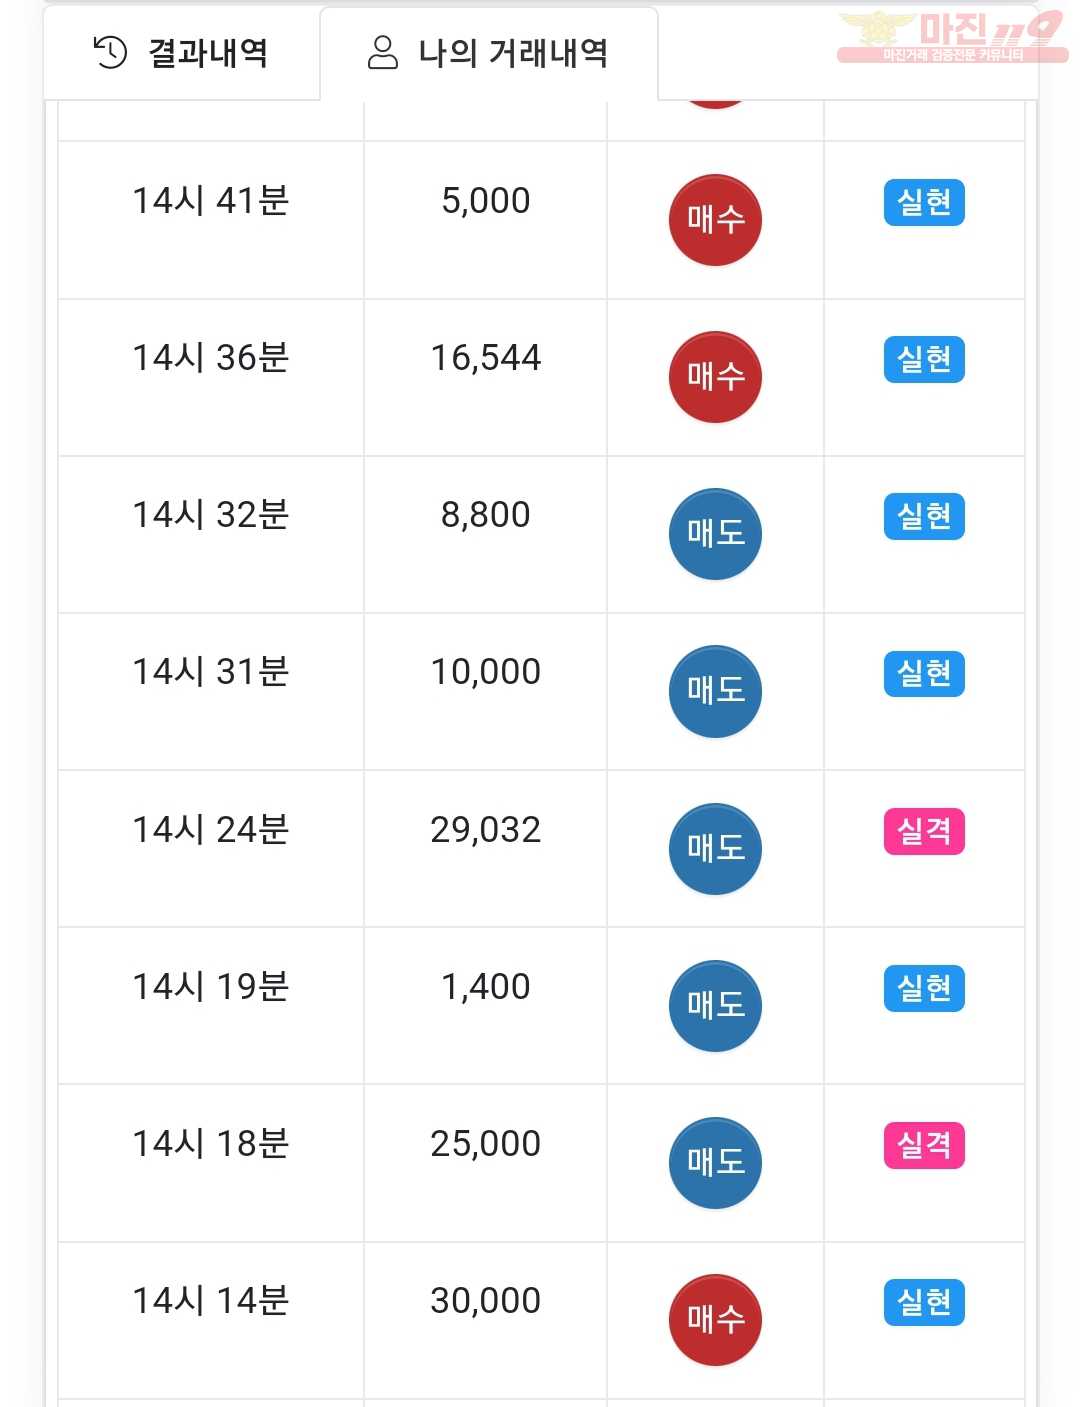Click the blue 매도 circle for 14시 18분
This screenshot has height=1407, width=1080.
[x=715, y=1163]
